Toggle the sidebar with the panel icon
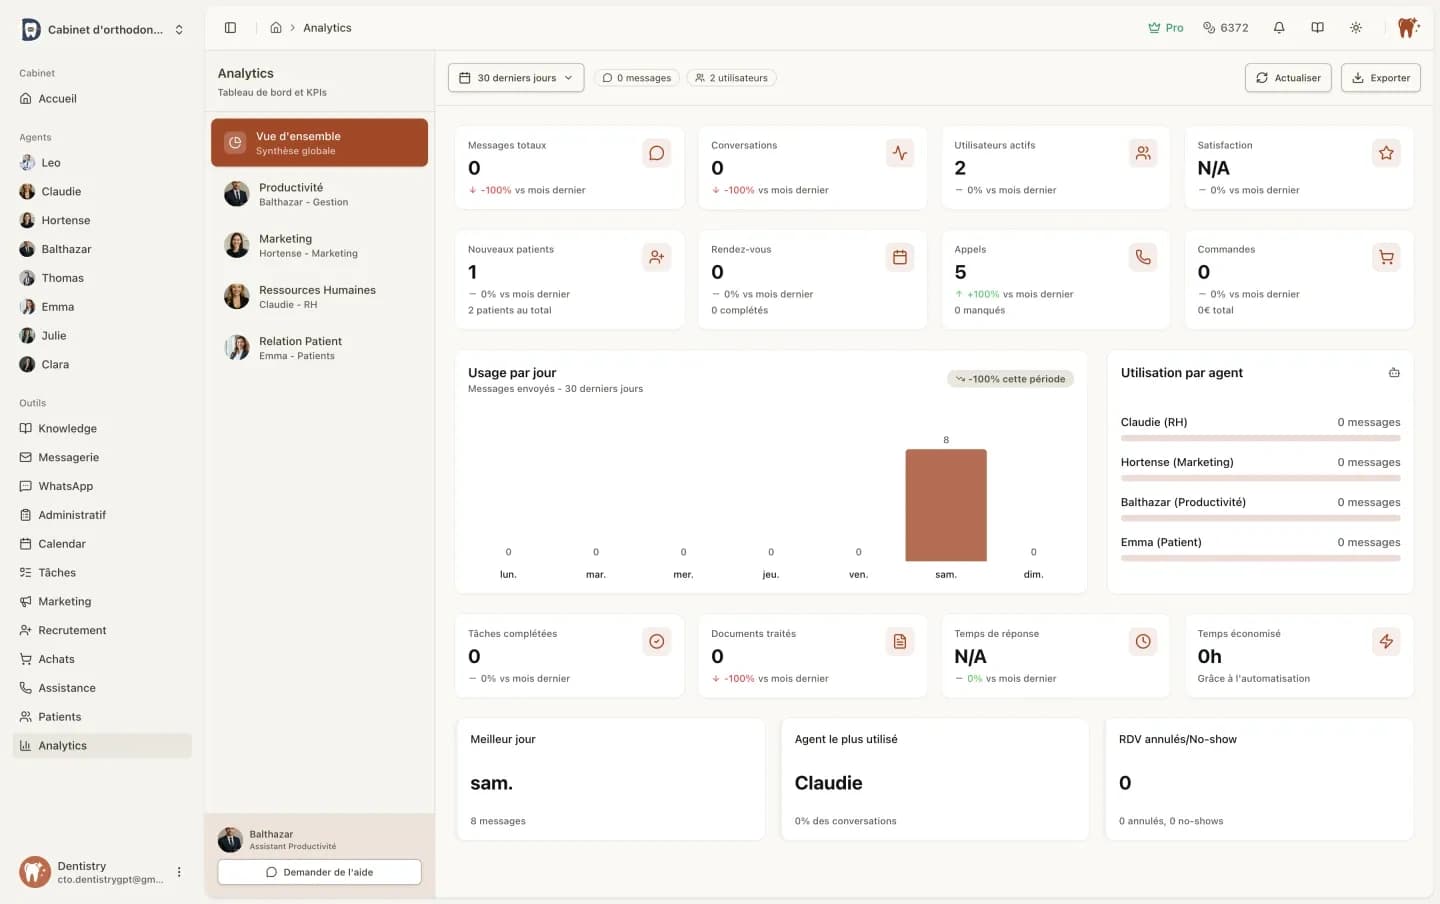 tap(231, 27)
